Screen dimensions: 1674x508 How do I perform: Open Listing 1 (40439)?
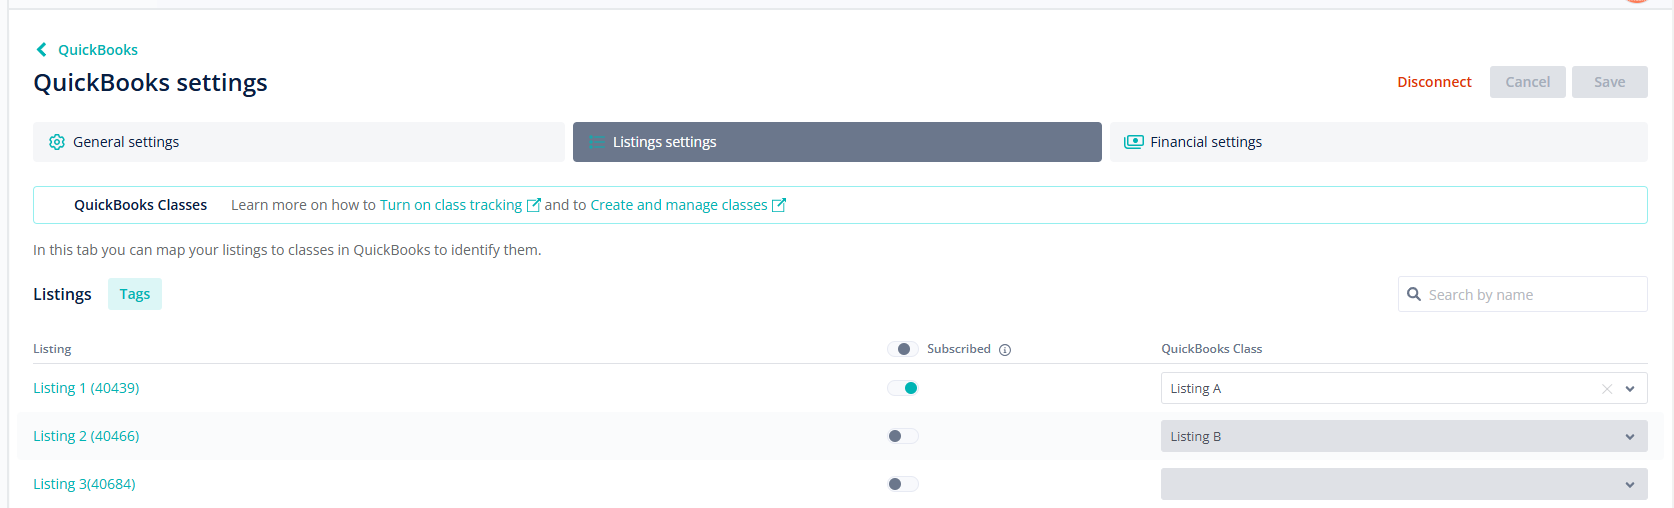point(86,388)
